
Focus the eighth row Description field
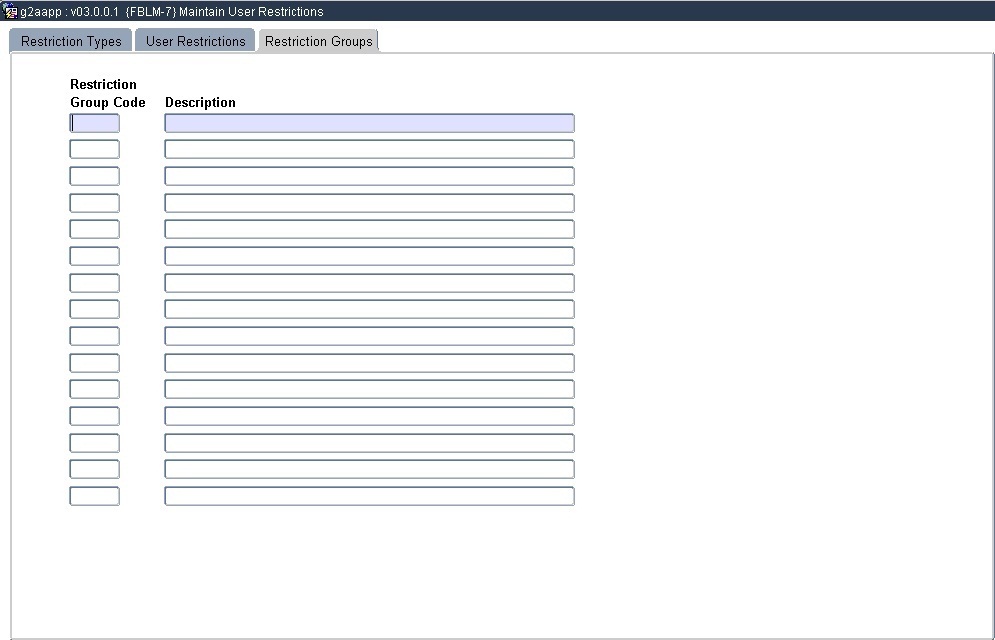[369, 309]
